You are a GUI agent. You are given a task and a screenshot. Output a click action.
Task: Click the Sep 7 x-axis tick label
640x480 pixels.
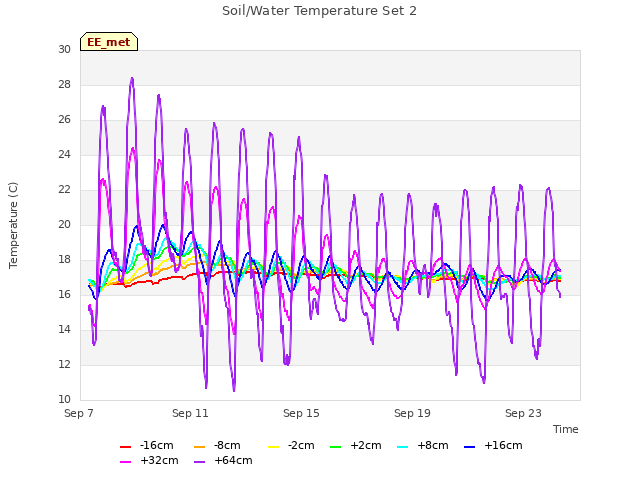coord(79,413)
